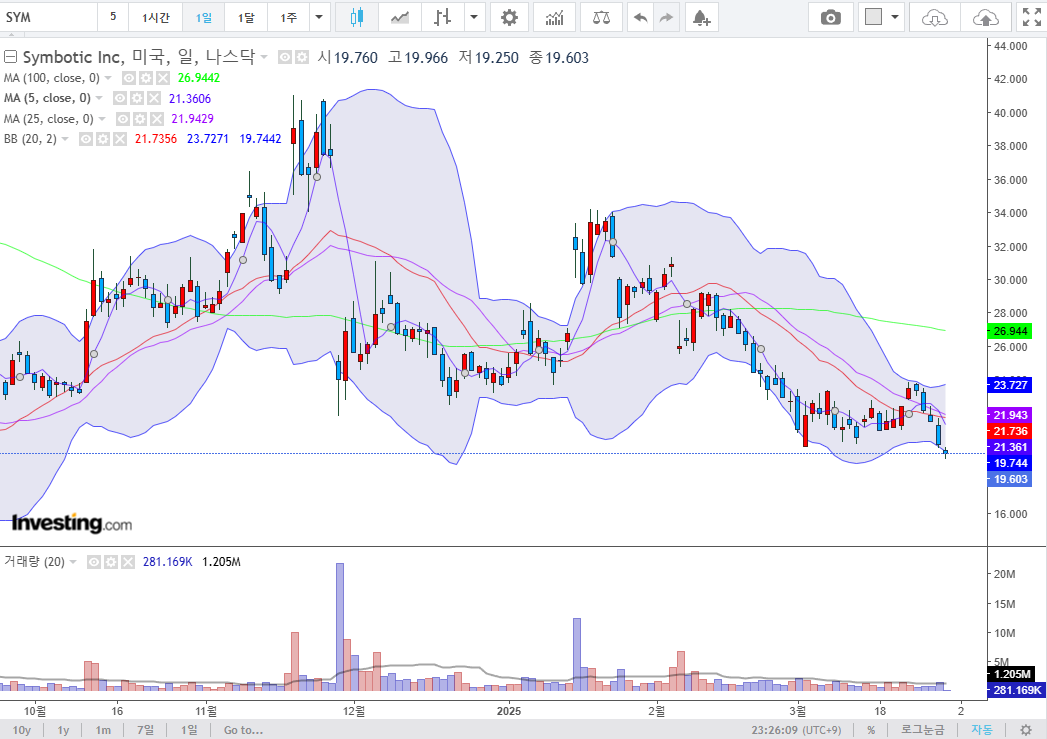The width and height of the screenshot is (1047, 739).
Task: Remove the MA 5 indicator with X
Action: (154, 98)
